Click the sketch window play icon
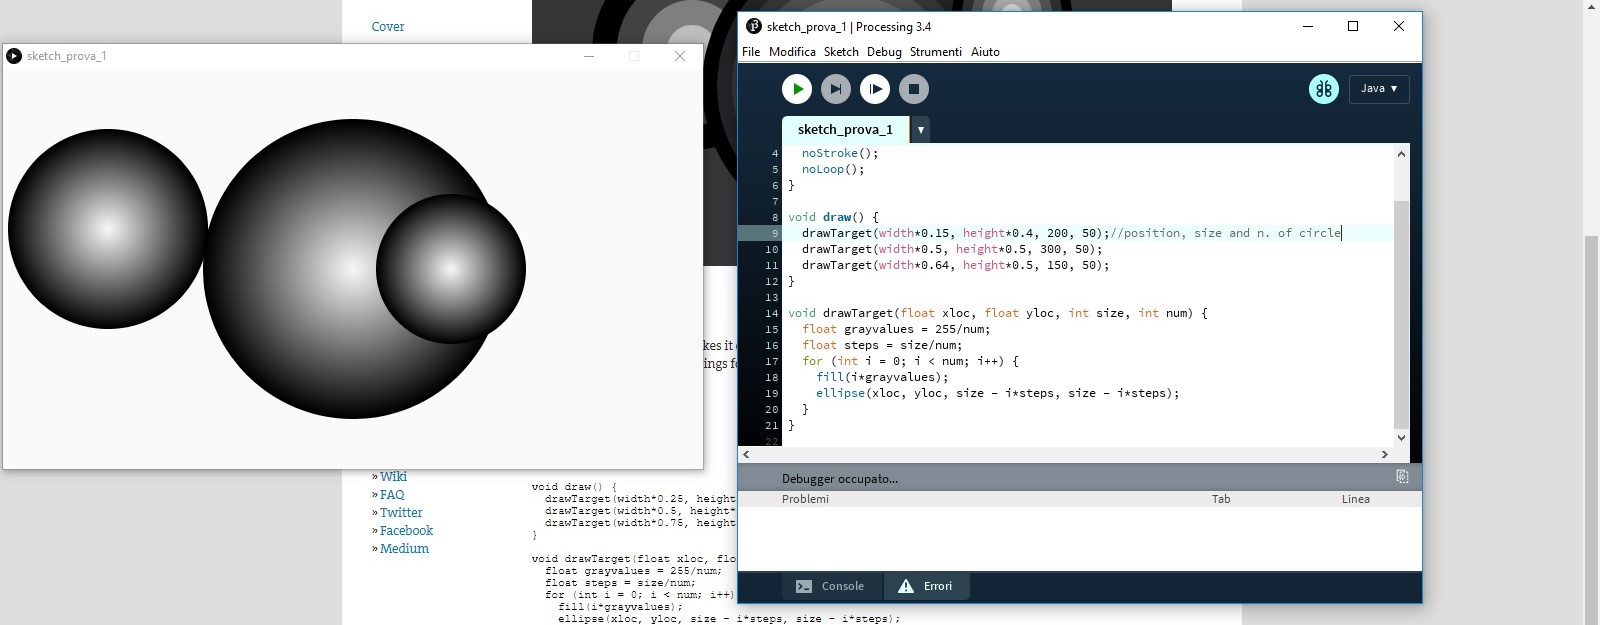Screen dimensions: 1600x625 tap(14, 56)
